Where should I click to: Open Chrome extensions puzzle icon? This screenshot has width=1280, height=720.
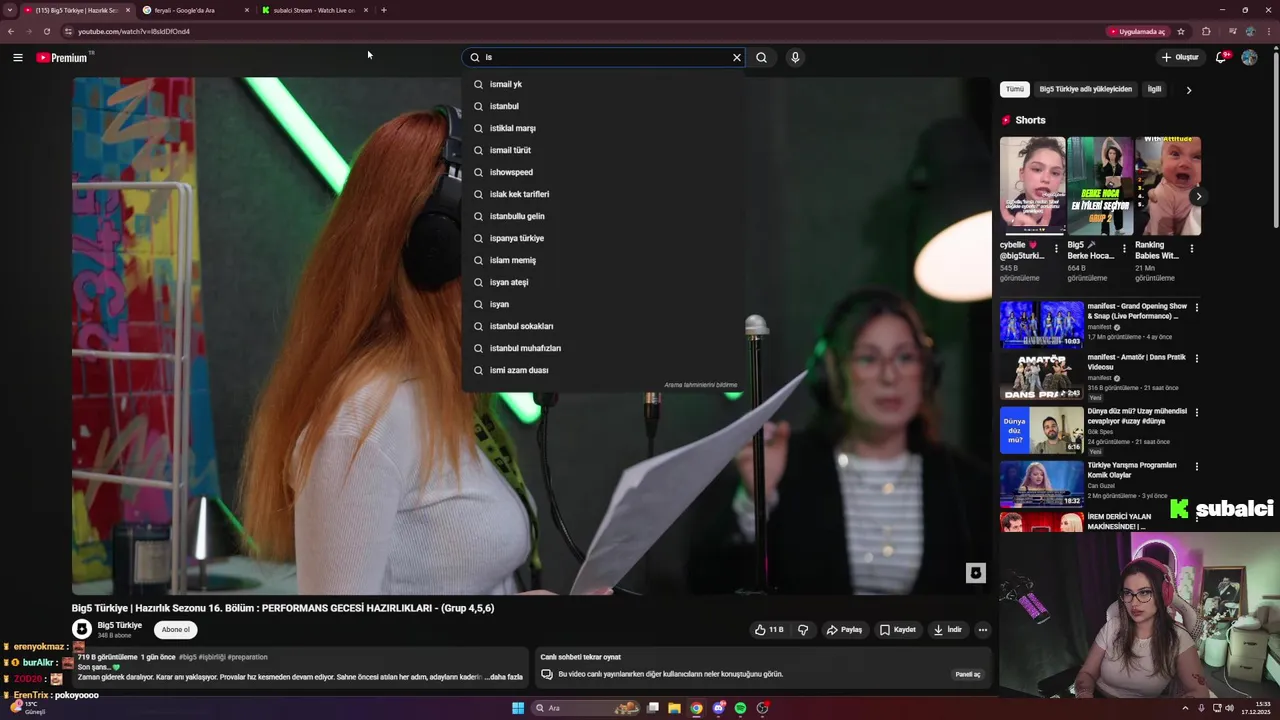(1206, 31)
